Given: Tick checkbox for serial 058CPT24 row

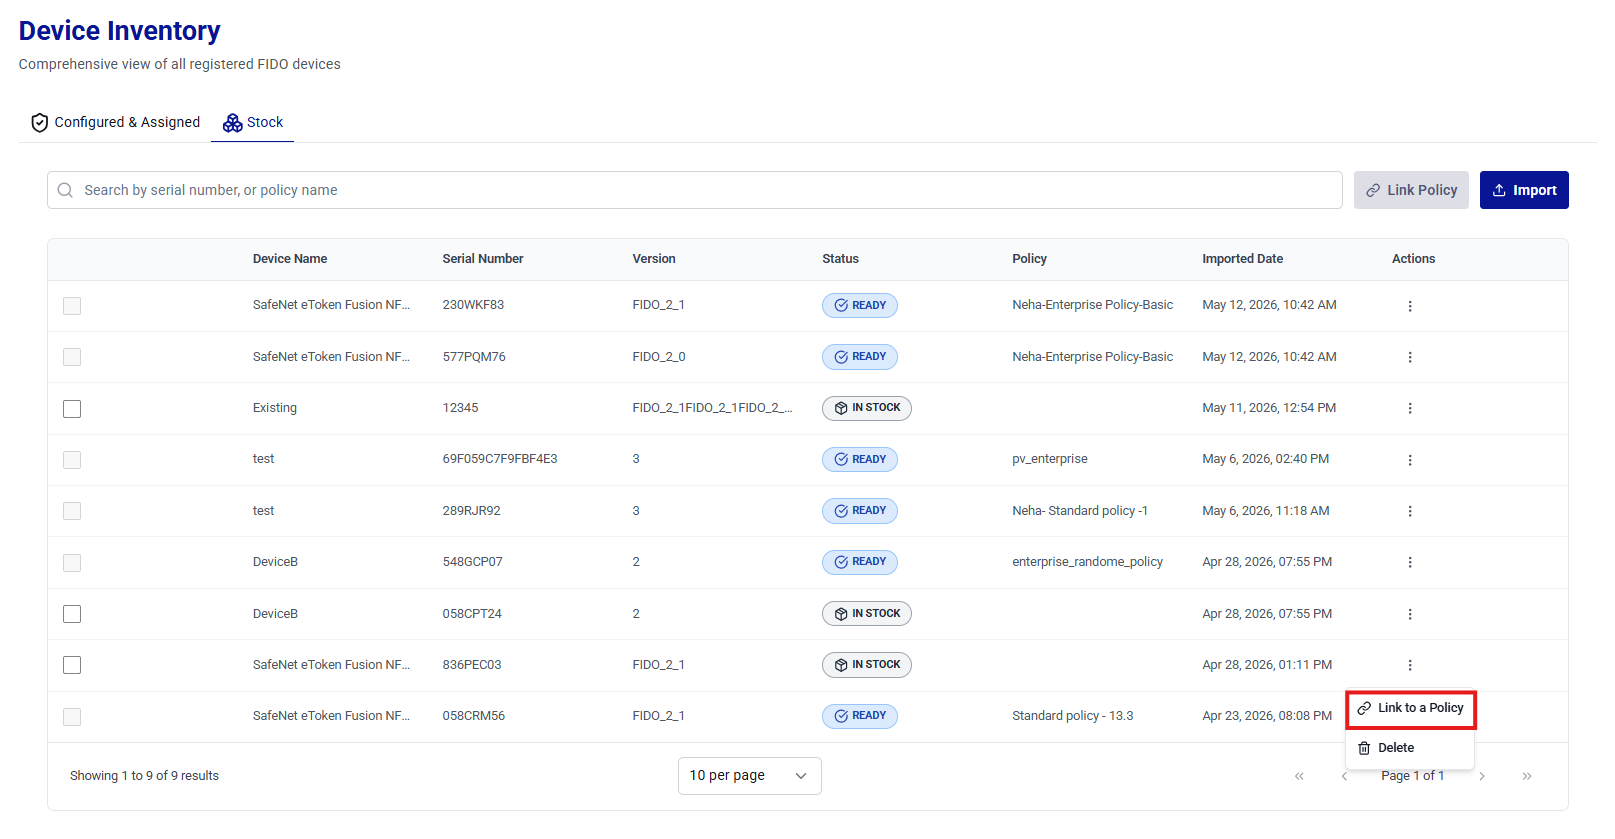Looking at the screenshot, I should (x=72, y=614).
